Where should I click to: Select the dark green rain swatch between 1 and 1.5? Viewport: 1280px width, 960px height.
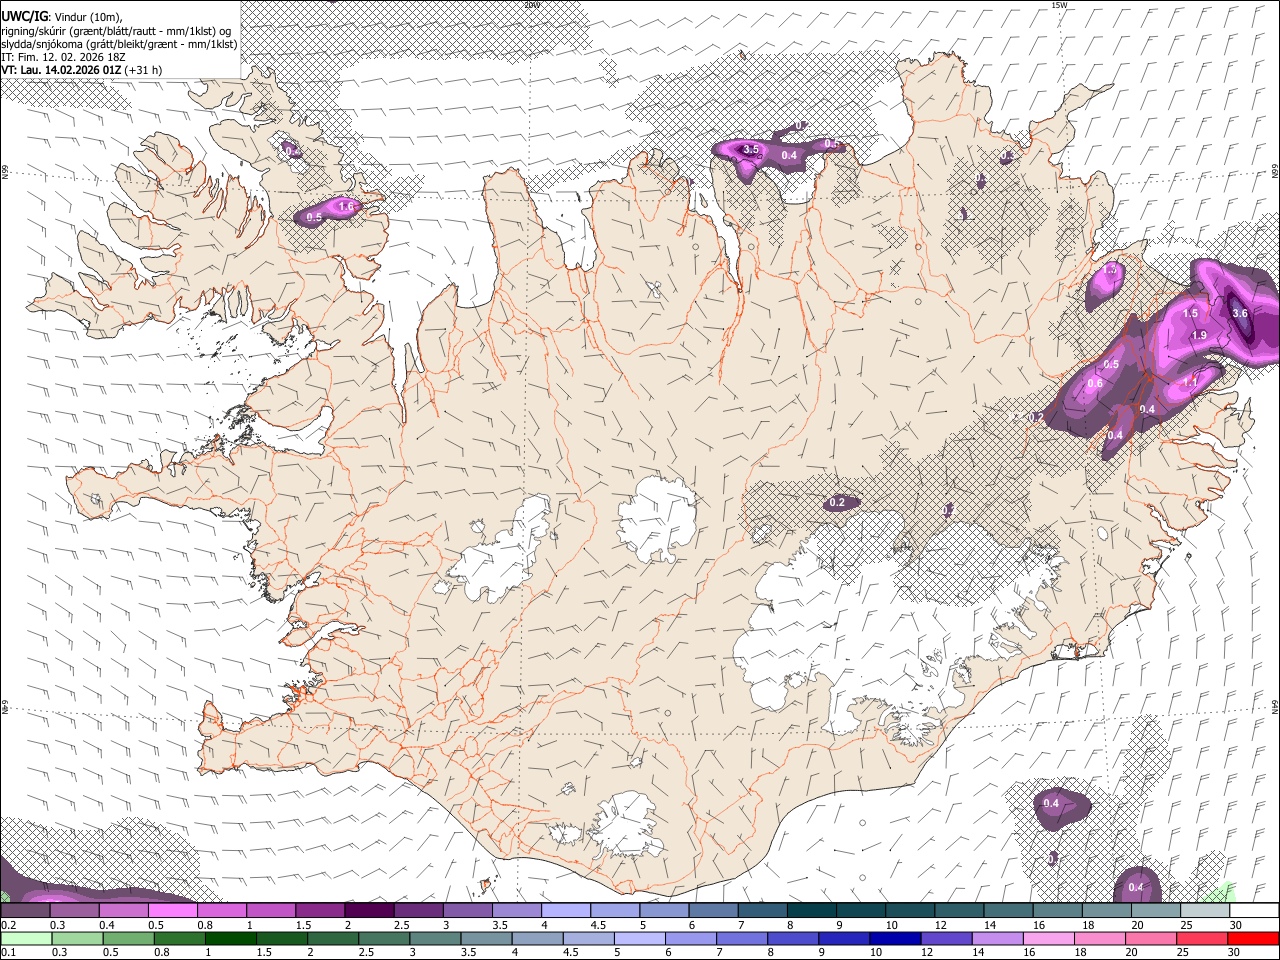pyautogui.click(x=232, y=939)
